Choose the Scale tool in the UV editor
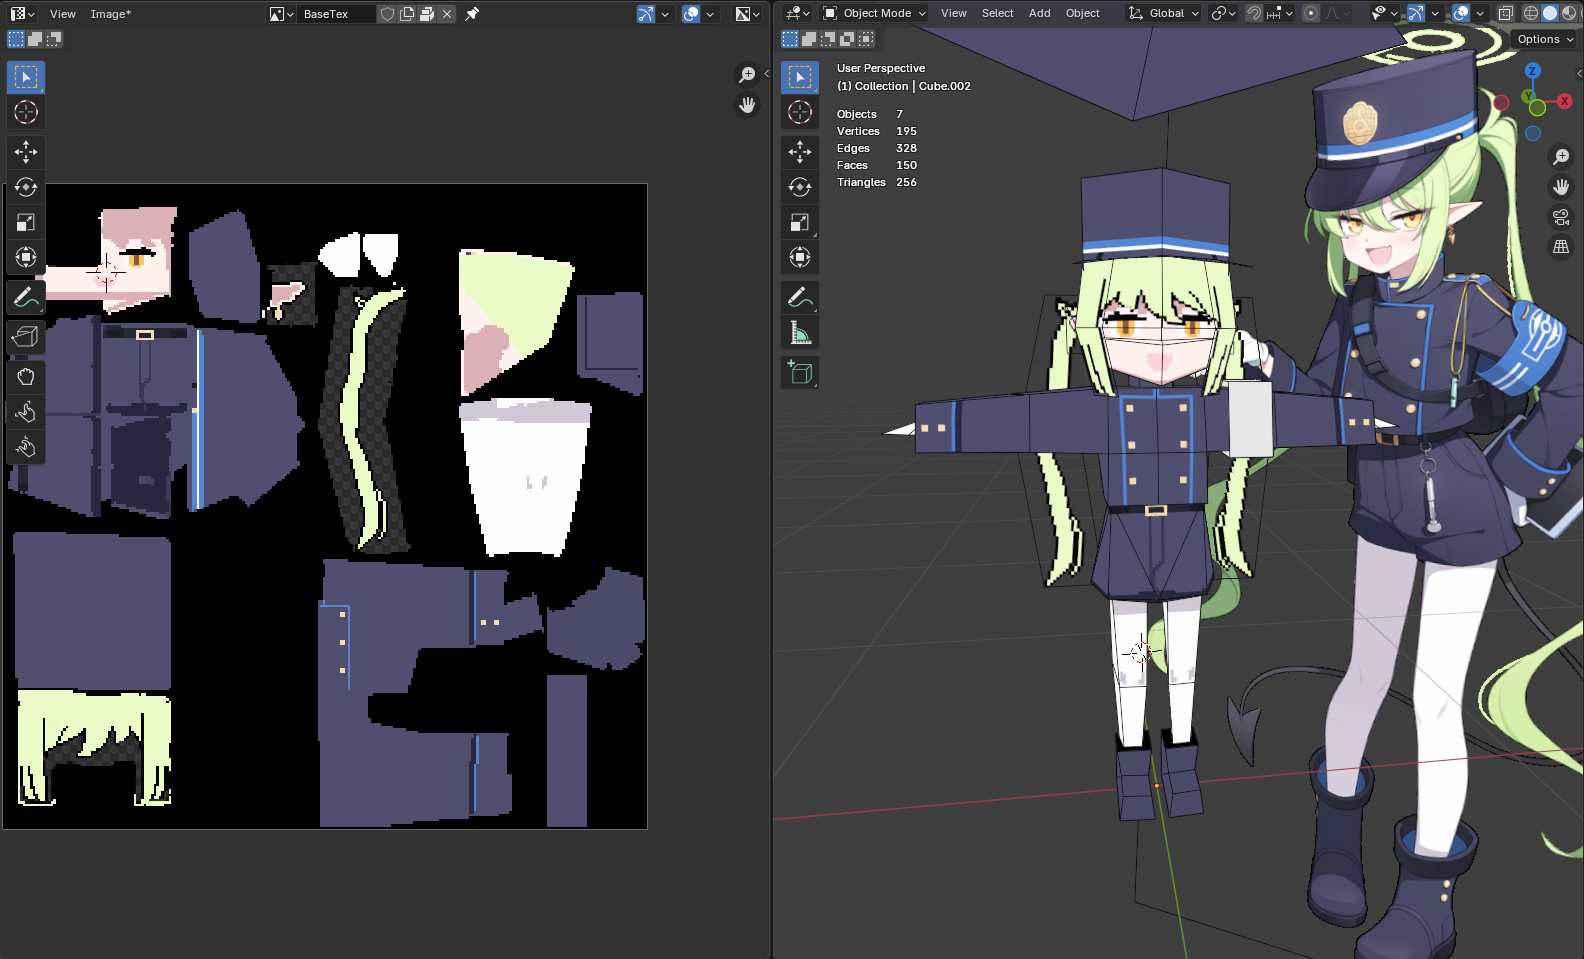 click(x=26, y=222)
